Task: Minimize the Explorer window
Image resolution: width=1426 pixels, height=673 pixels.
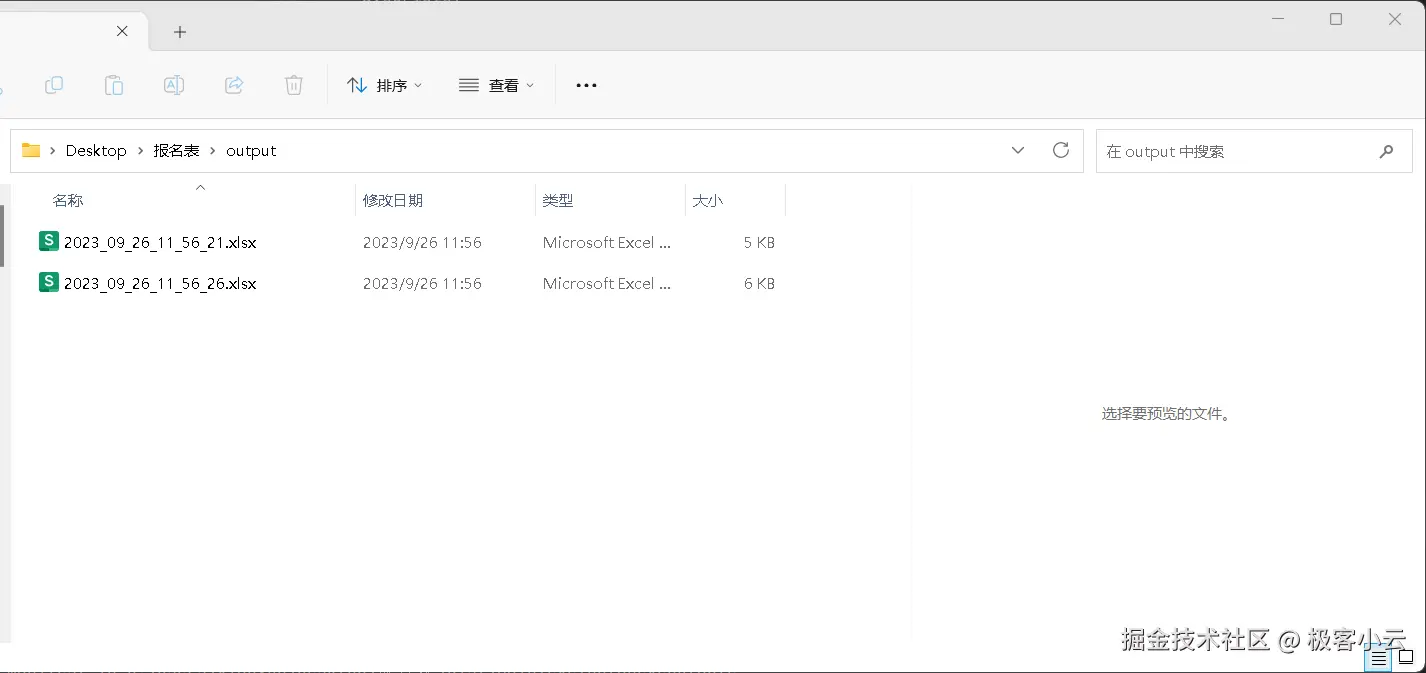Action: point(1277,19)
